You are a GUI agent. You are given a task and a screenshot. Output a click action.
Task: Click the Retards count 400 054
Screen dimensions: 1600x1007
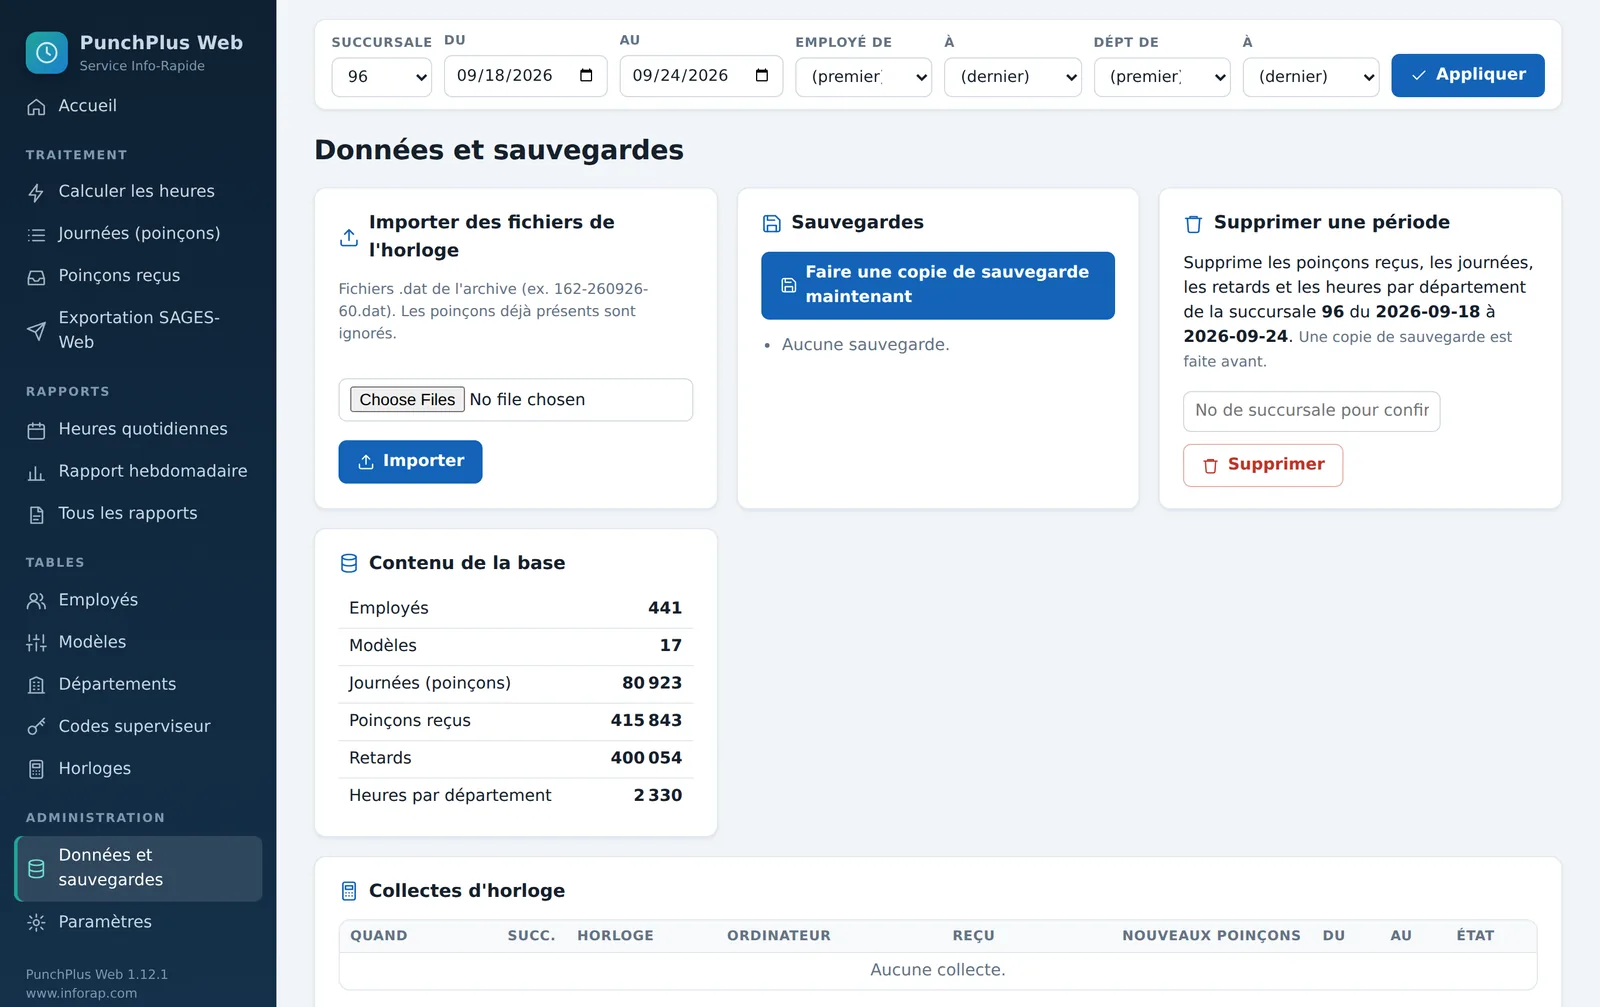pyautogui.click(x=646, y=758)
